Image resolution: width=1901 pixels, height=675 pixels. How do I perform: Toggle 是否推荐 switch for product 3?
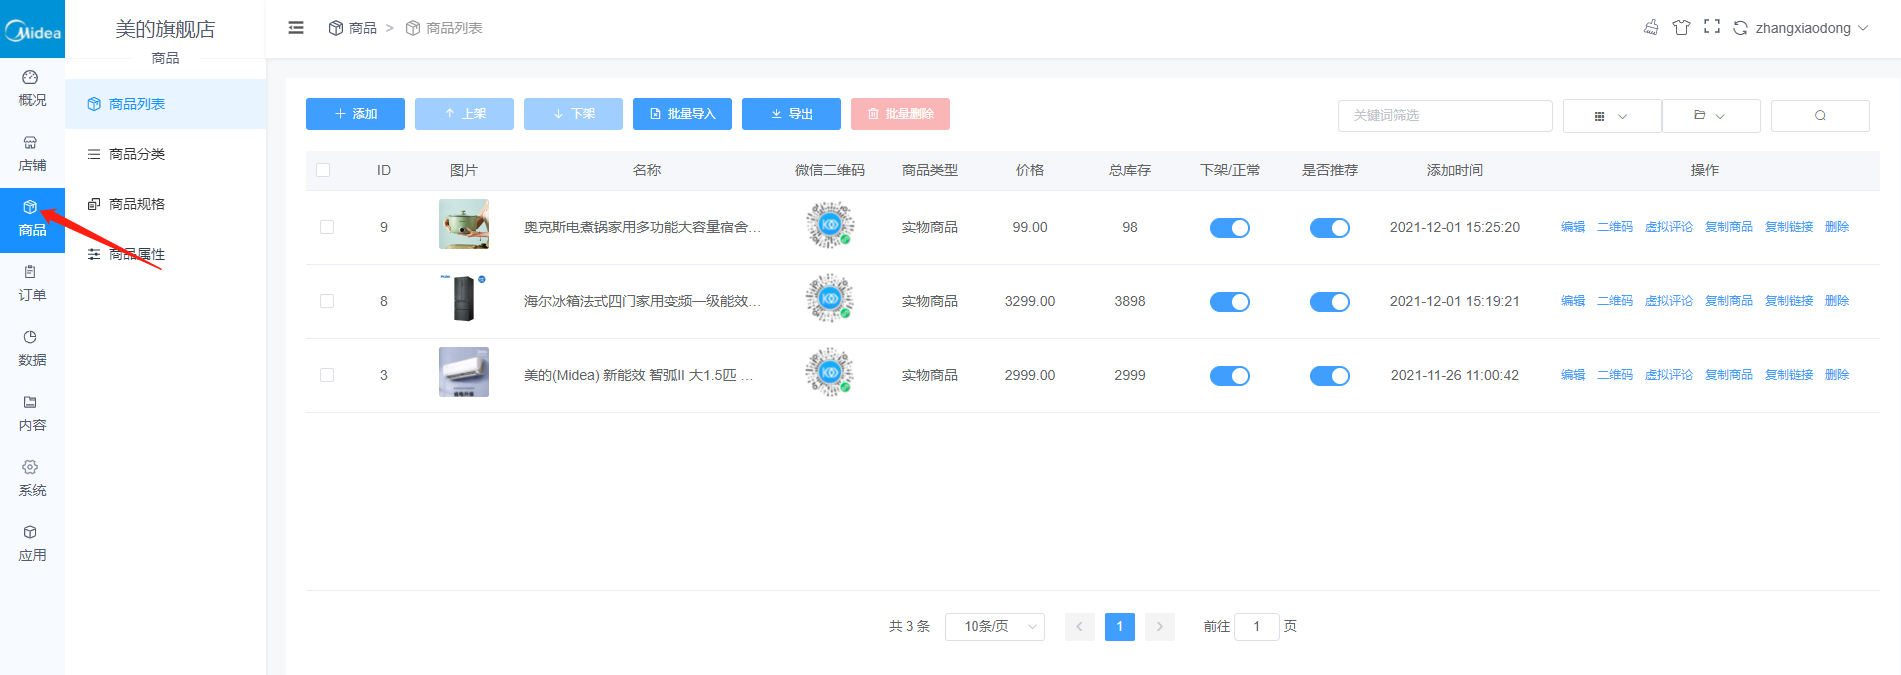coord(1330,376)
